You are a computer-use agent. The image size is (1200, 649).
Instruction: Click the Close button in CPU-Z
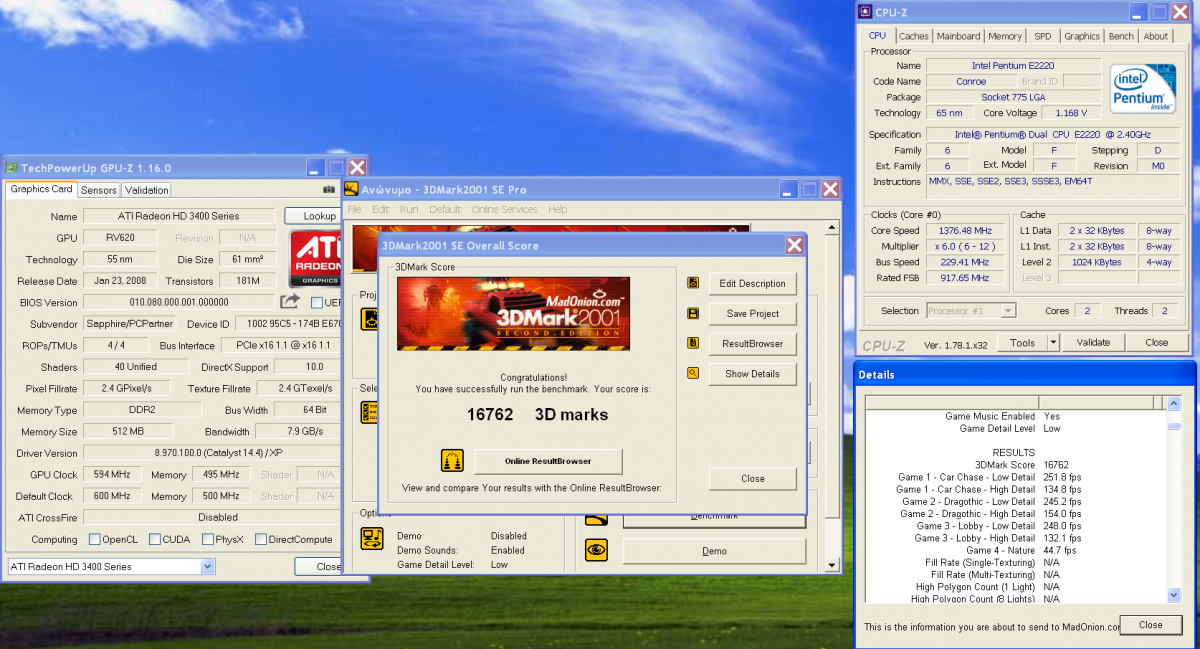(x=1156, y=342)
